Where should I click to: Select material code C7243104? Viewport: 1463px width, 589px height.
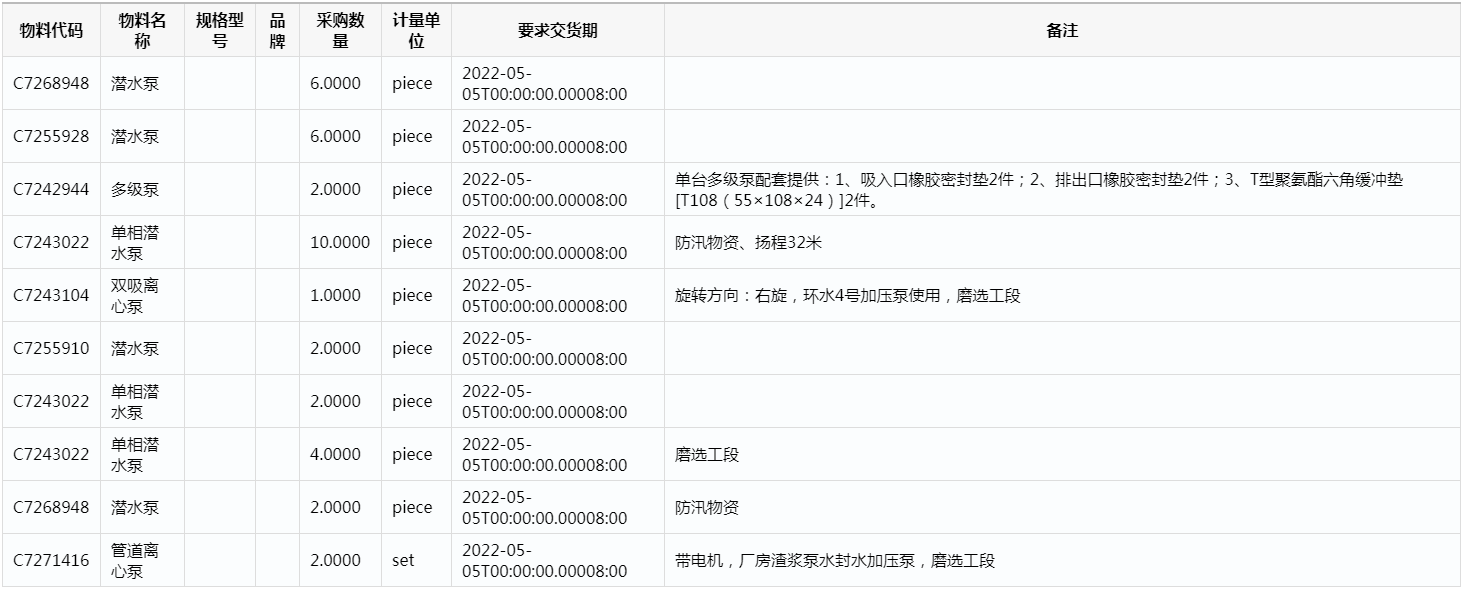click(51, 295)
